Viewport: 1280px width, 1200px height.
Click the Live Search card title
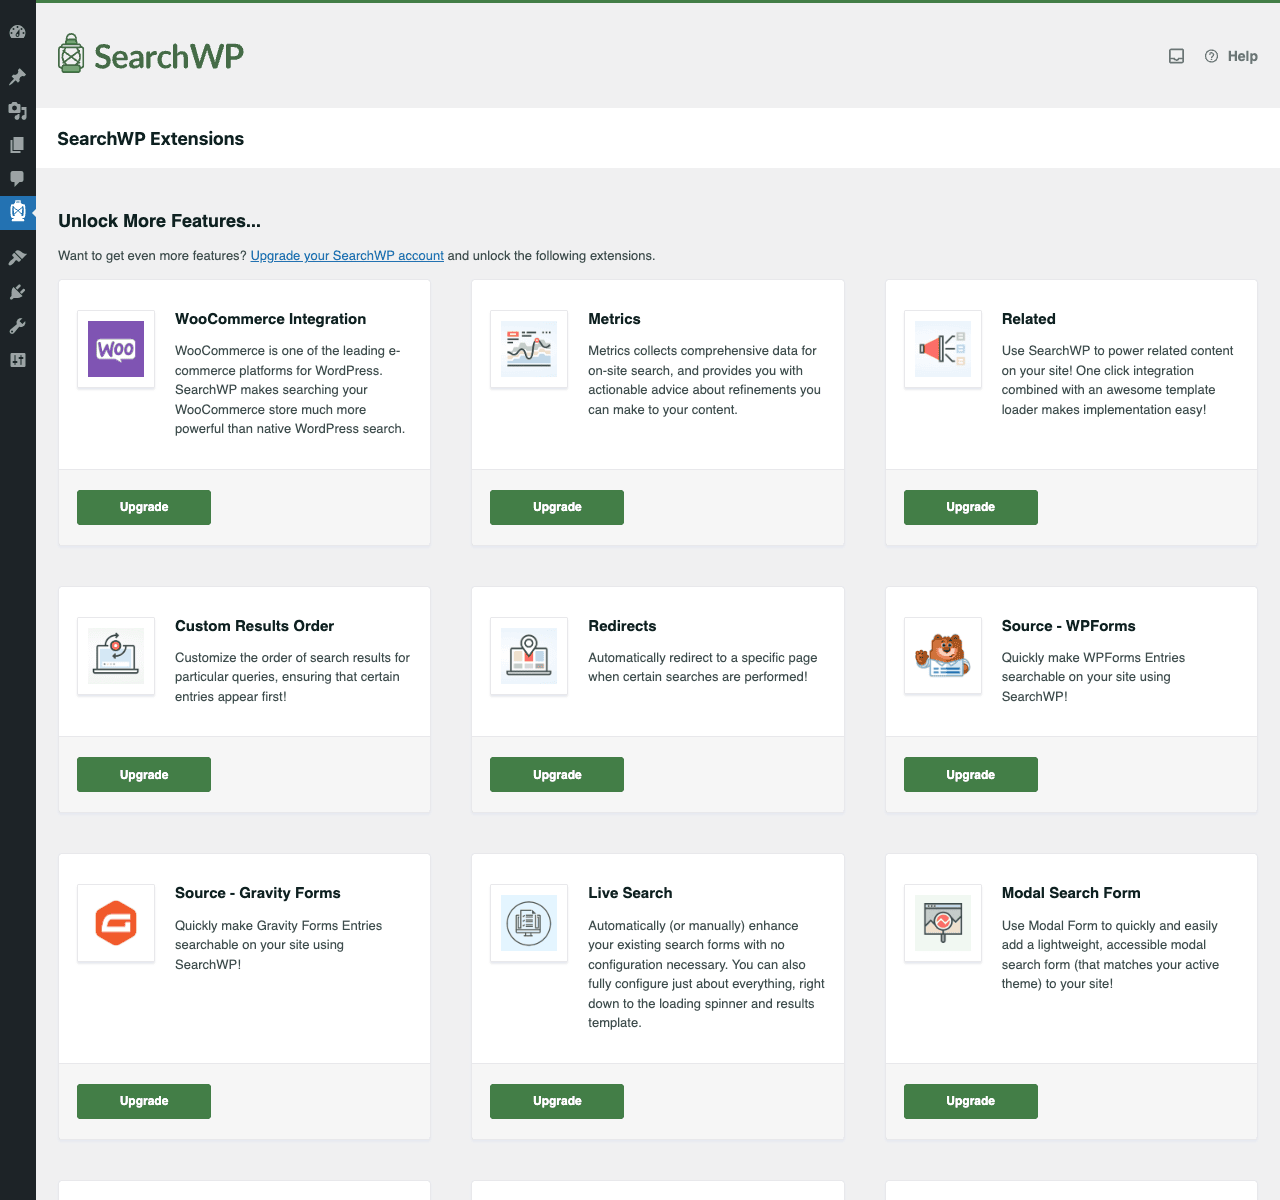(630, 893)
